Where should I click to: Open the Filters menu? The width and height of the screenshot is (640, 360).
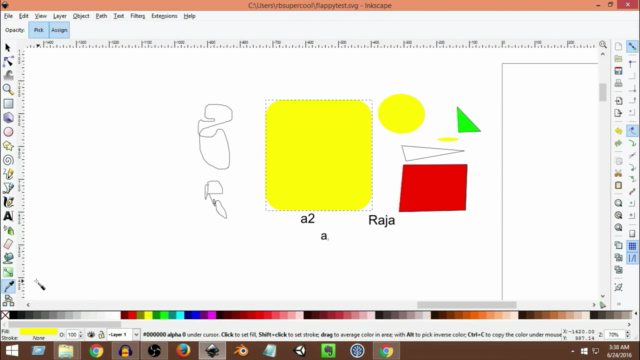[138, 16]
